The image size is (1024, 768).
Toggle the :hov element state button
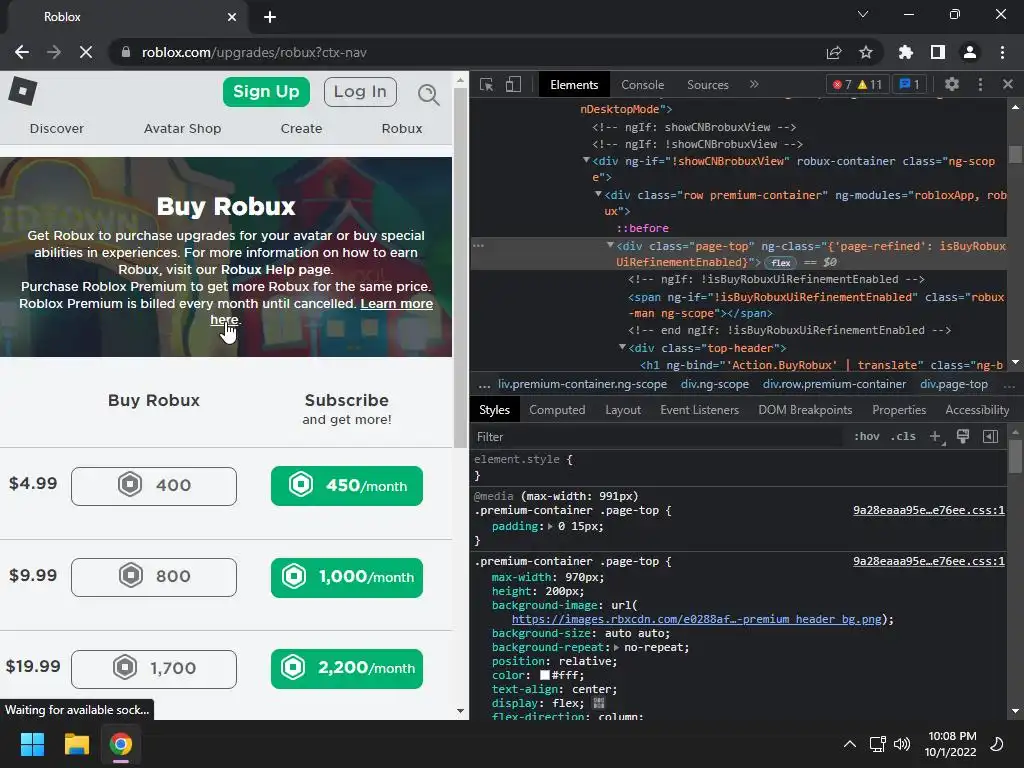click(x=867, y=436)
